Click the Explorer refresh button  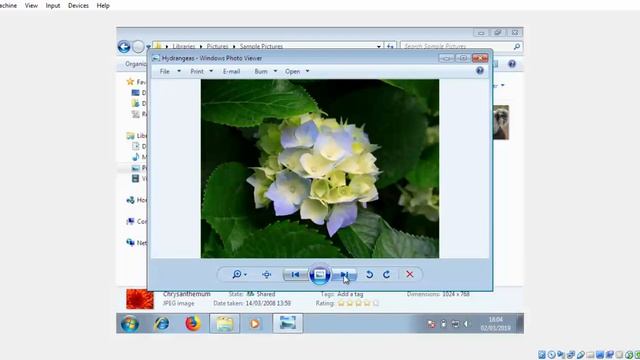[390, 47]
